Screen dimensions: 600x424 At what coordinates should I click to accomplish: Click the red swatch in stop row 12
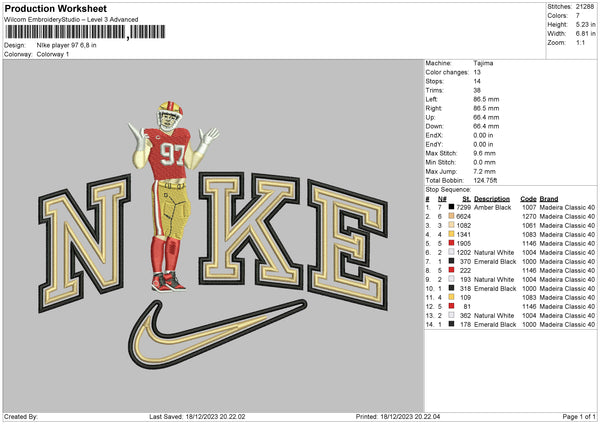452,306
